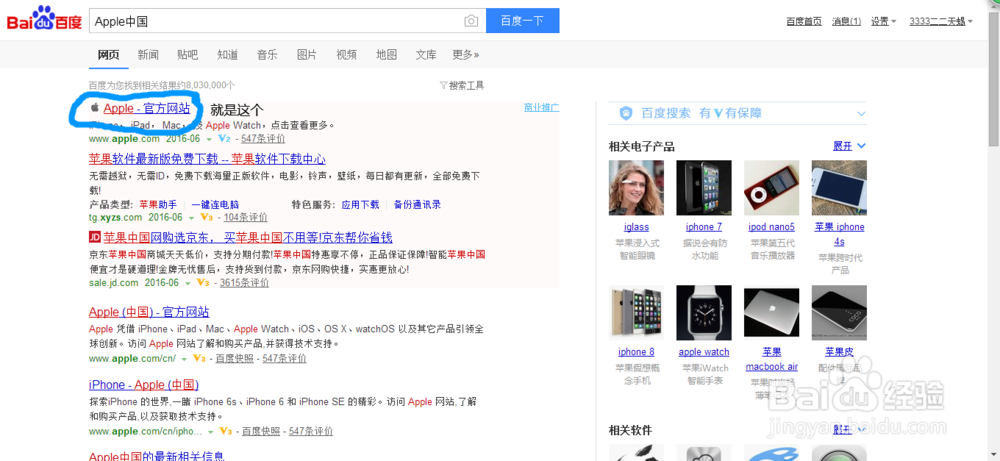
Task: Click the Baidu logo
Action: point(44,19)
